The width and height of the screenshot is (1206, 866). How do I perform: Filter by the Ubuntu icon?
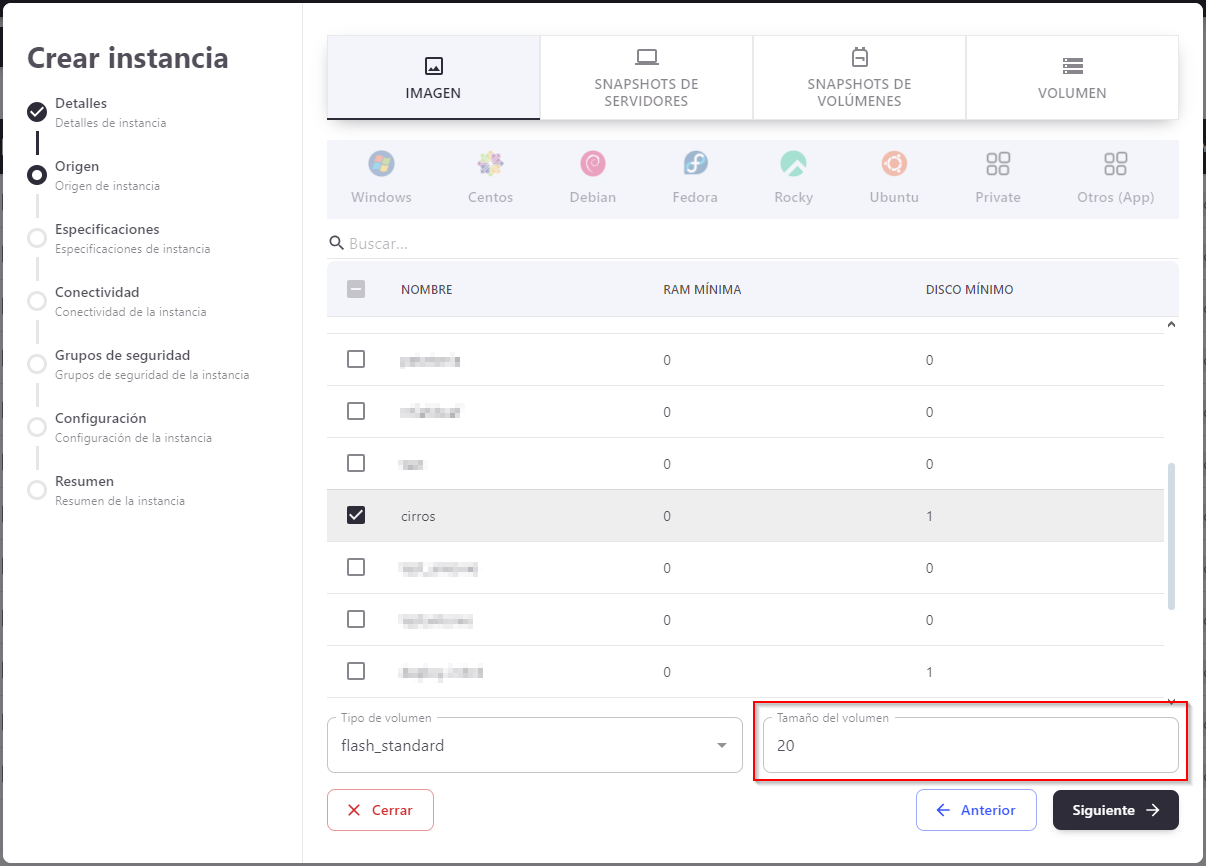click(x=893, y=164)
